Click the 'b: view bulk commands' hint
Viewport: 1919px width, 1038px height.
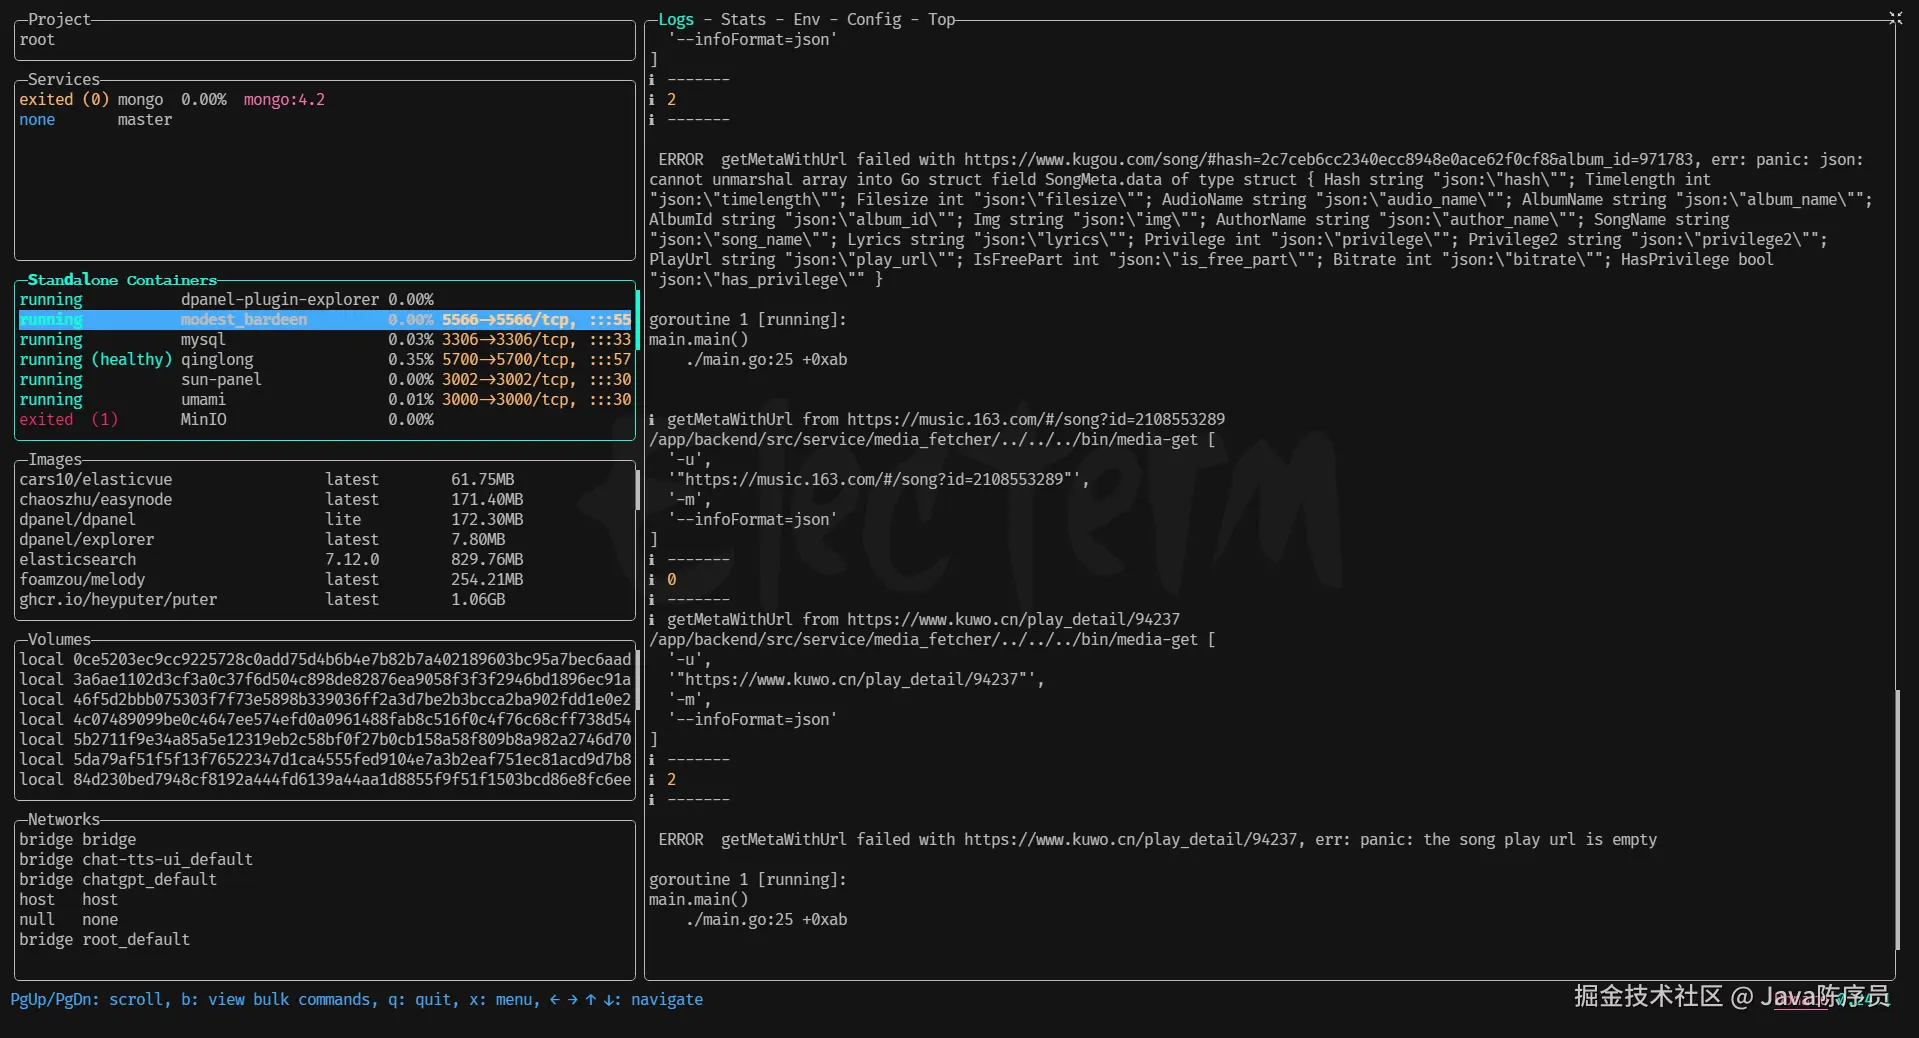(277, 999)
